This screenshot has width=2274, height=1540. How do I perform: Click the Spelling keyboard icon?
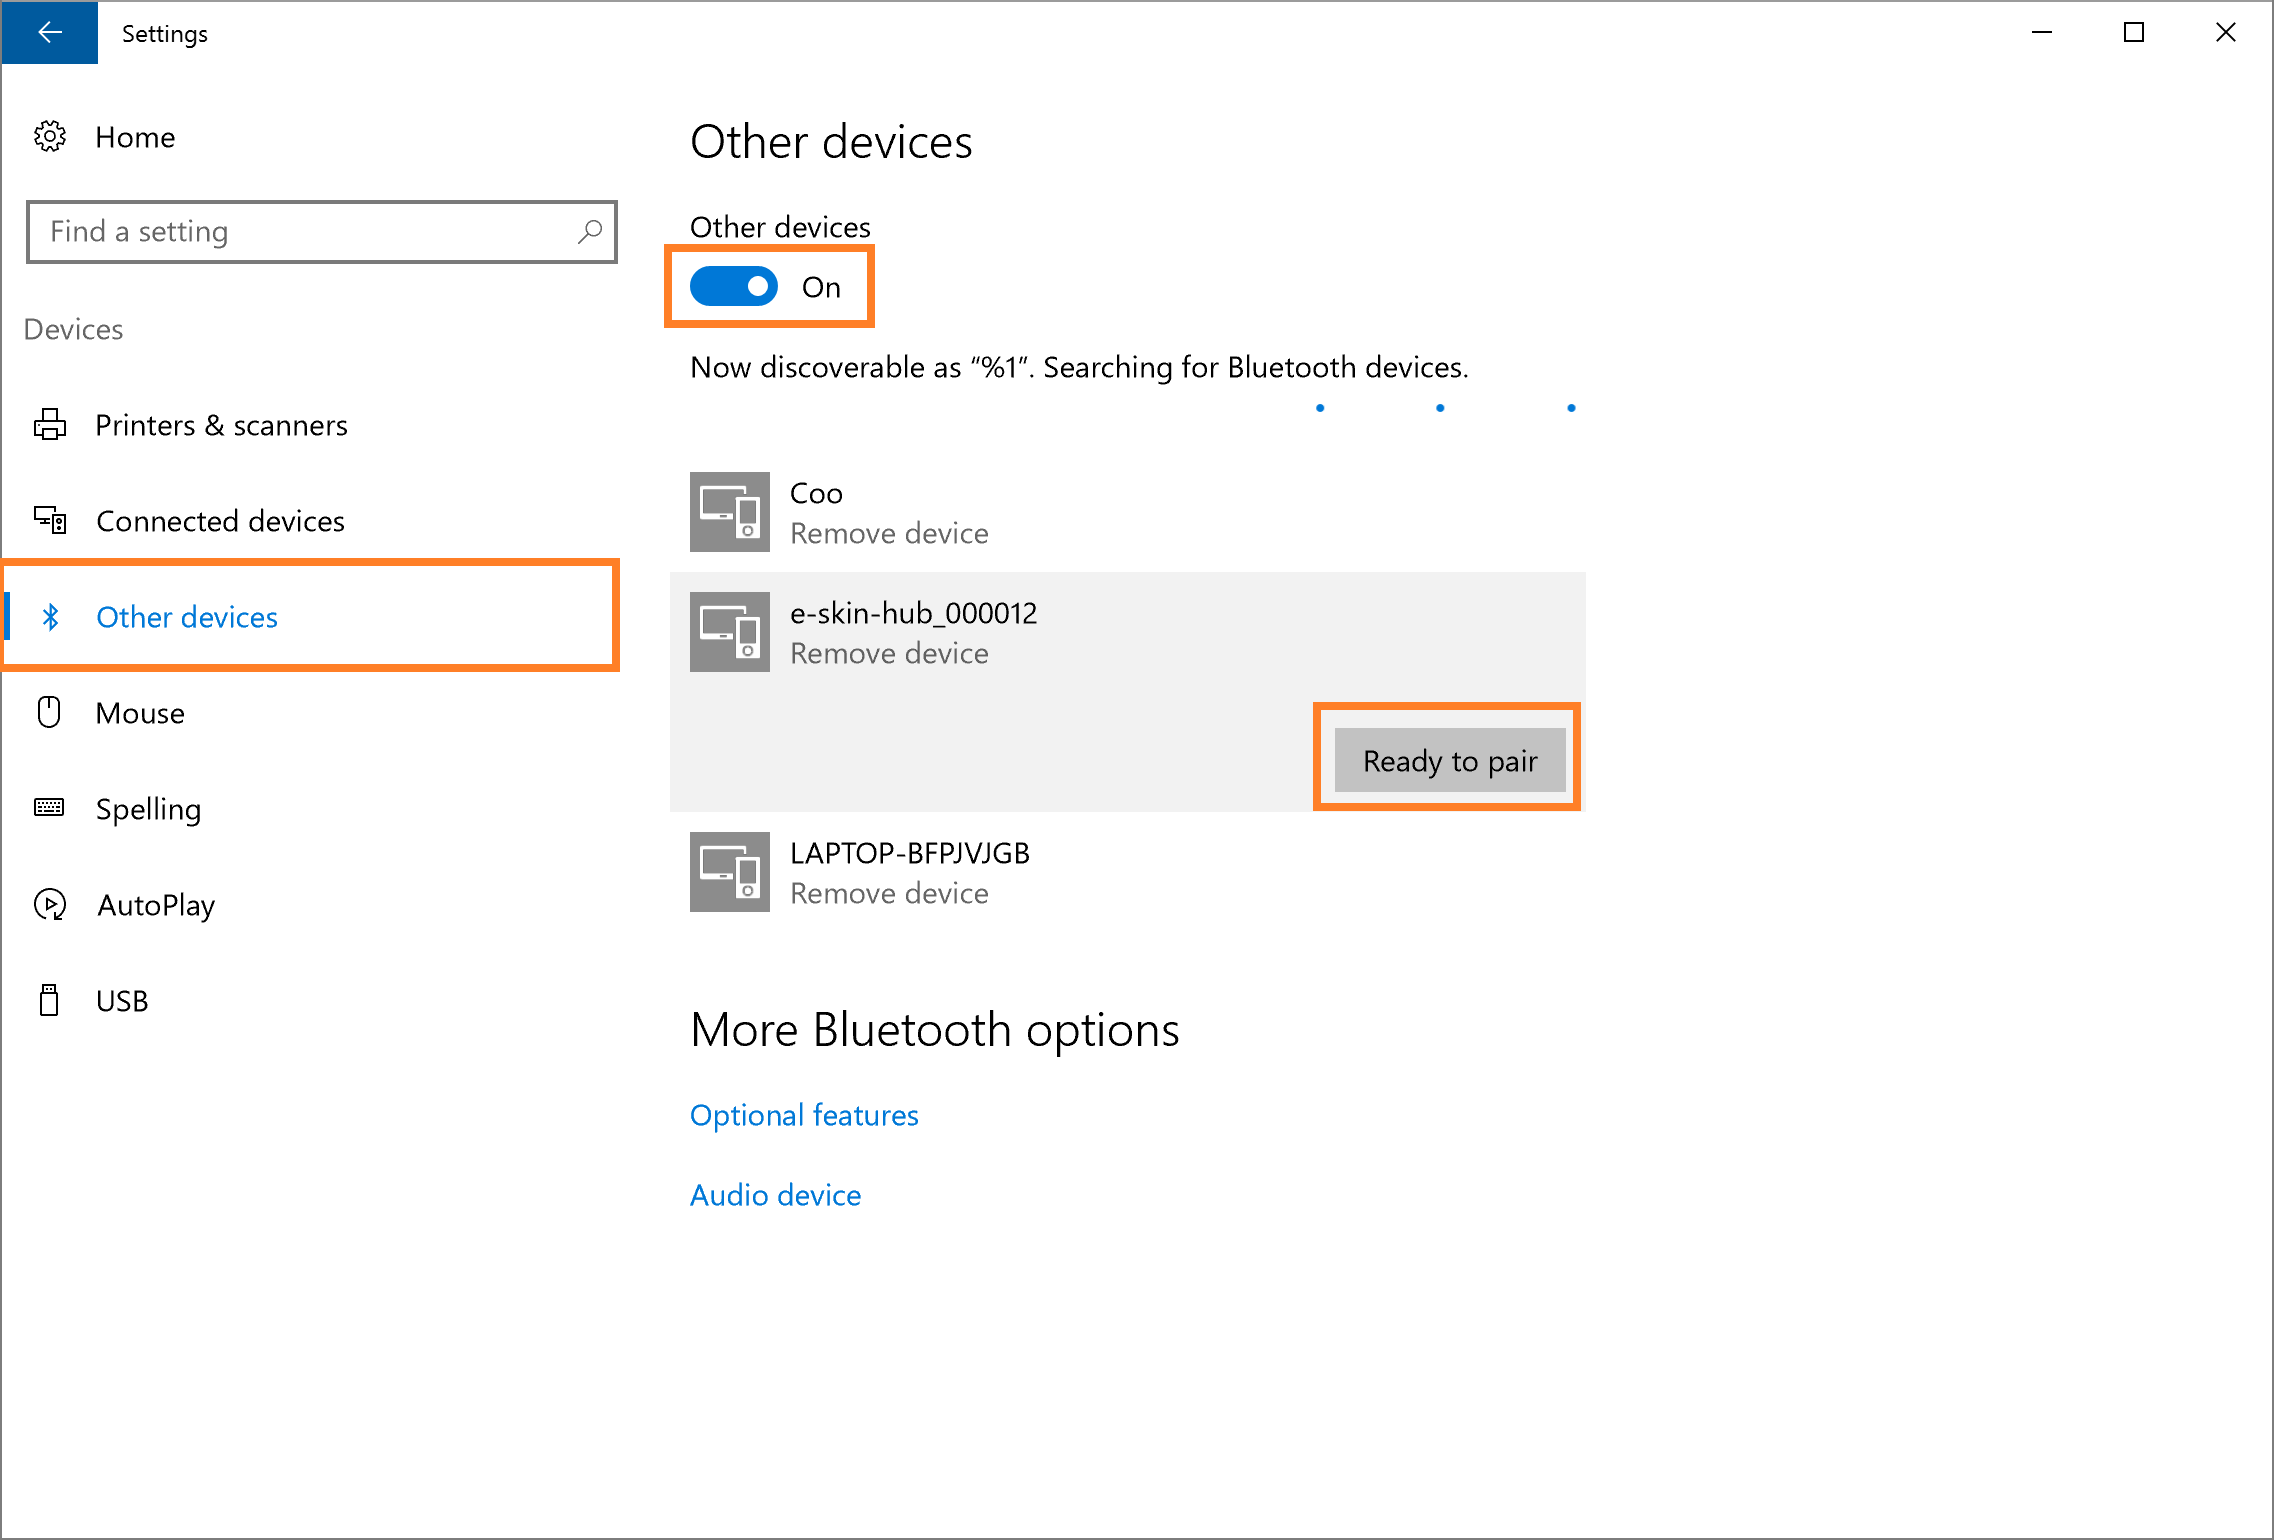[49, 808]
